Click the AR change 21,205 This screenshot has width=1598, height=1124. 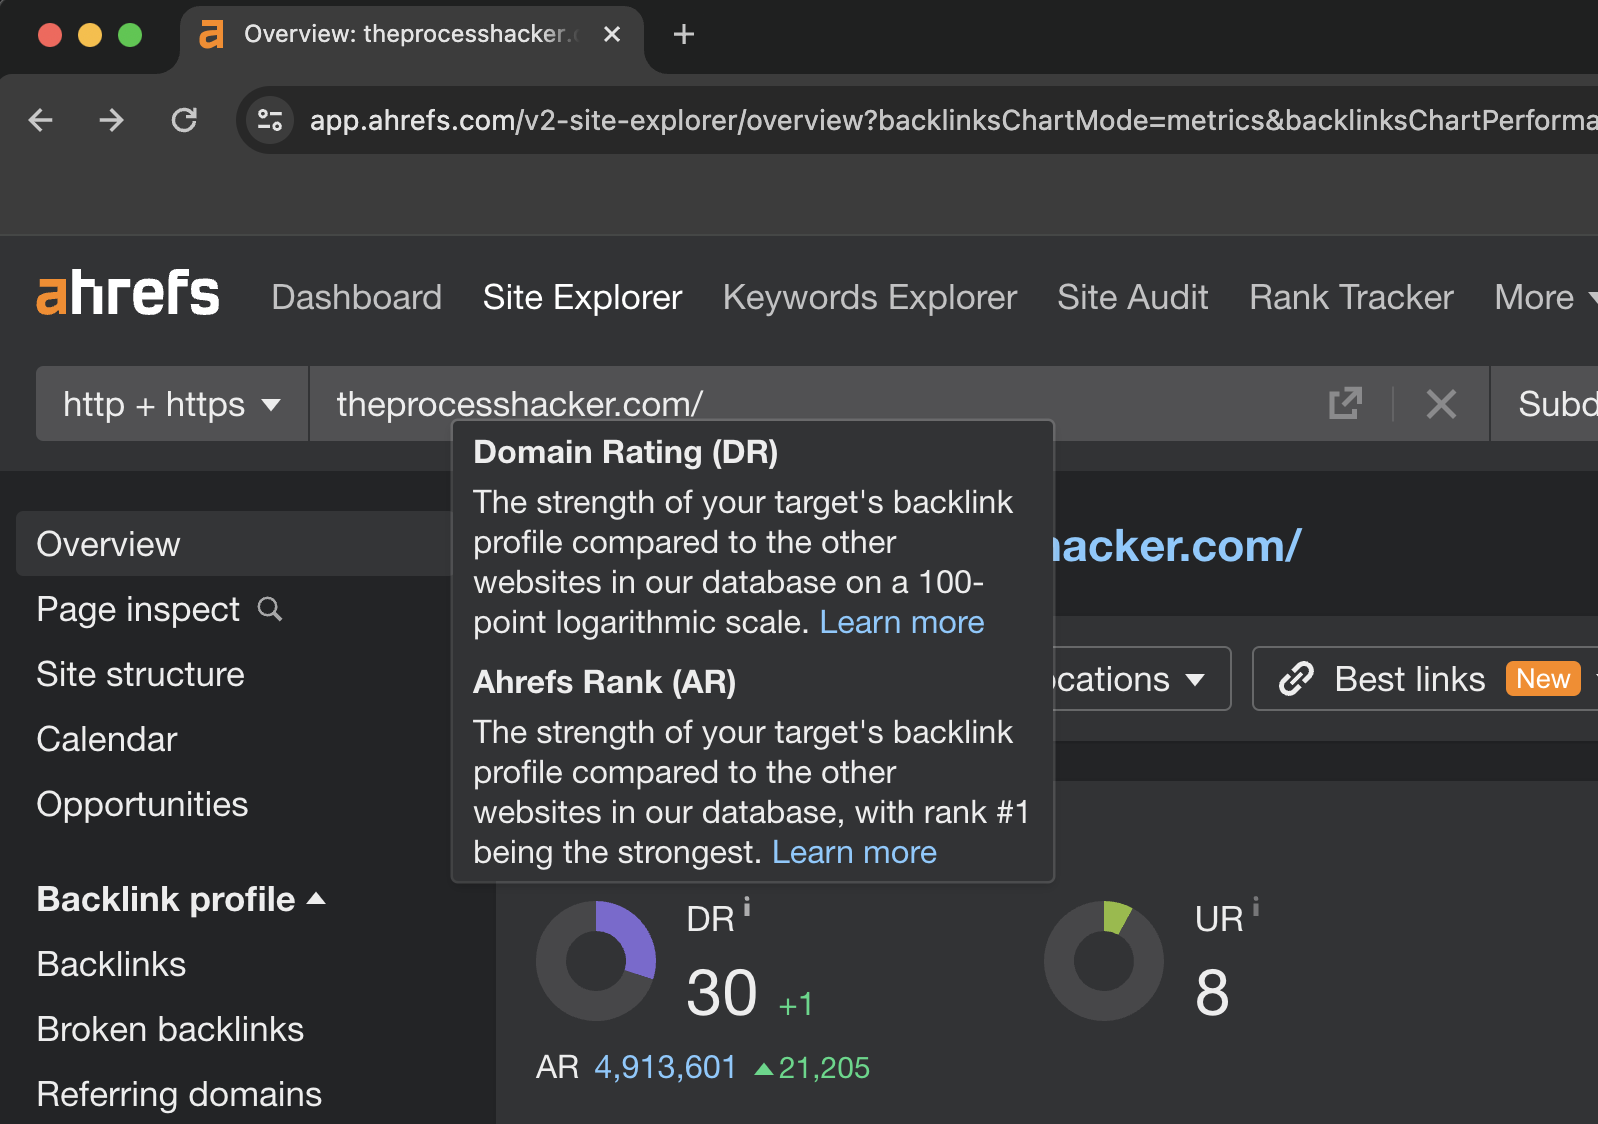pyautogui.click(x=812, y=1067)
